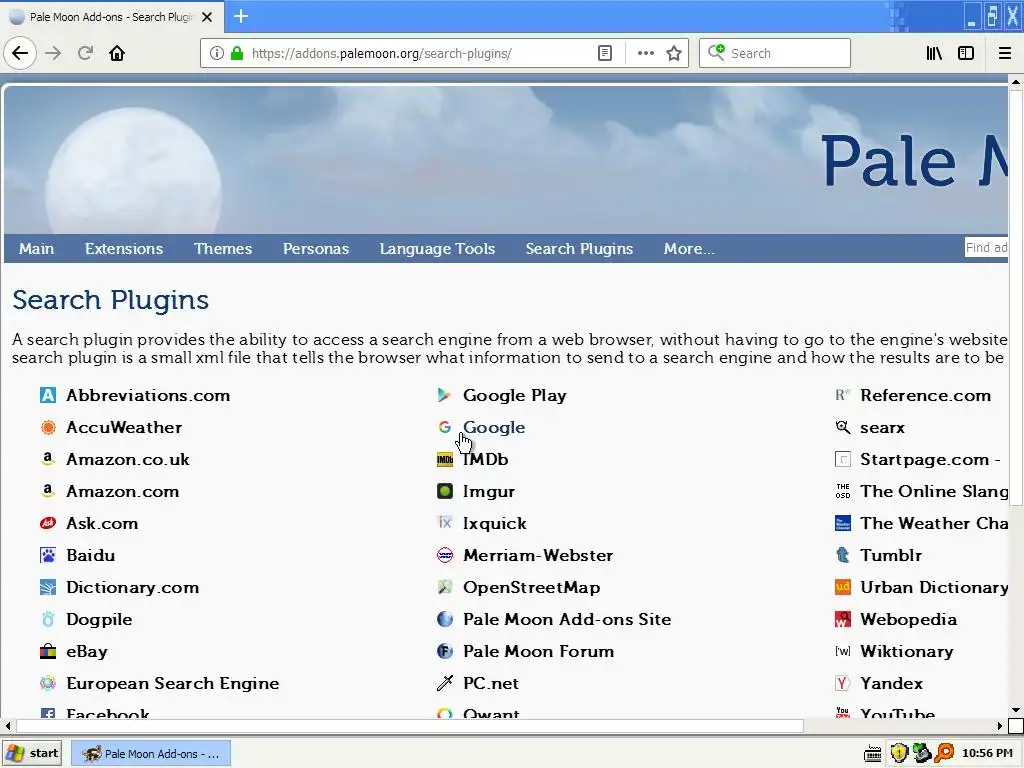The width and height of the screenshot is (1024, 768).
Task: Open the PC.net search plugin link
Action: click(490, 683)
